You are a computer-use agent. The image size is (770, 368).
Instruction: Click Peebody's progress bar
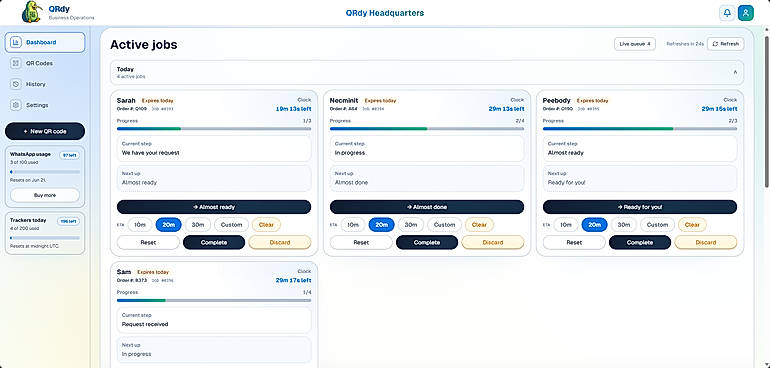point(640,129)
